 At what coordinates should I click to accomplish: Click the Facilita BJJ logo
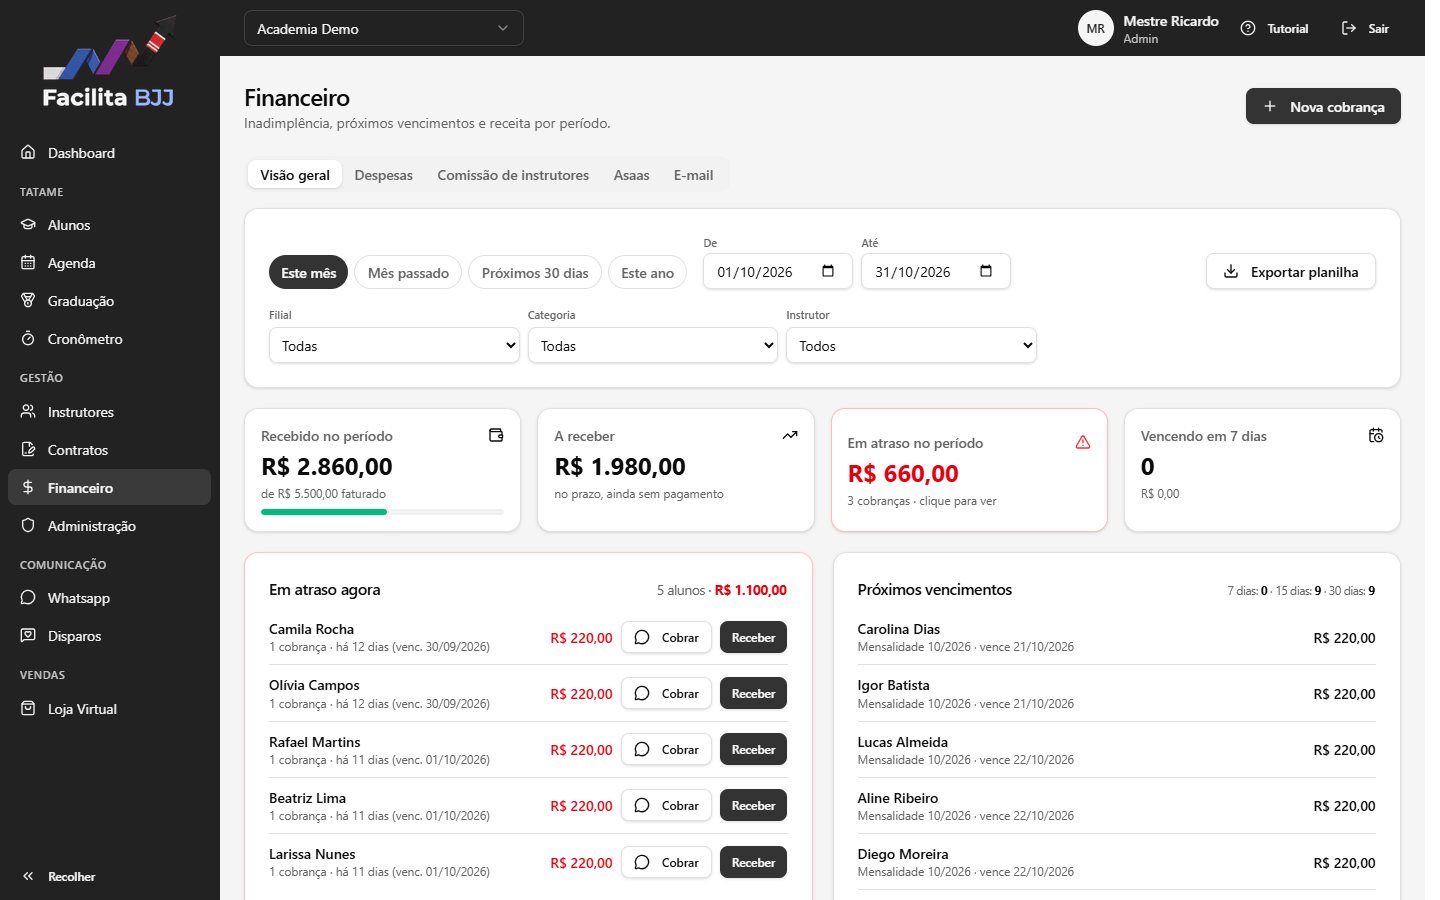coord(109,61)
